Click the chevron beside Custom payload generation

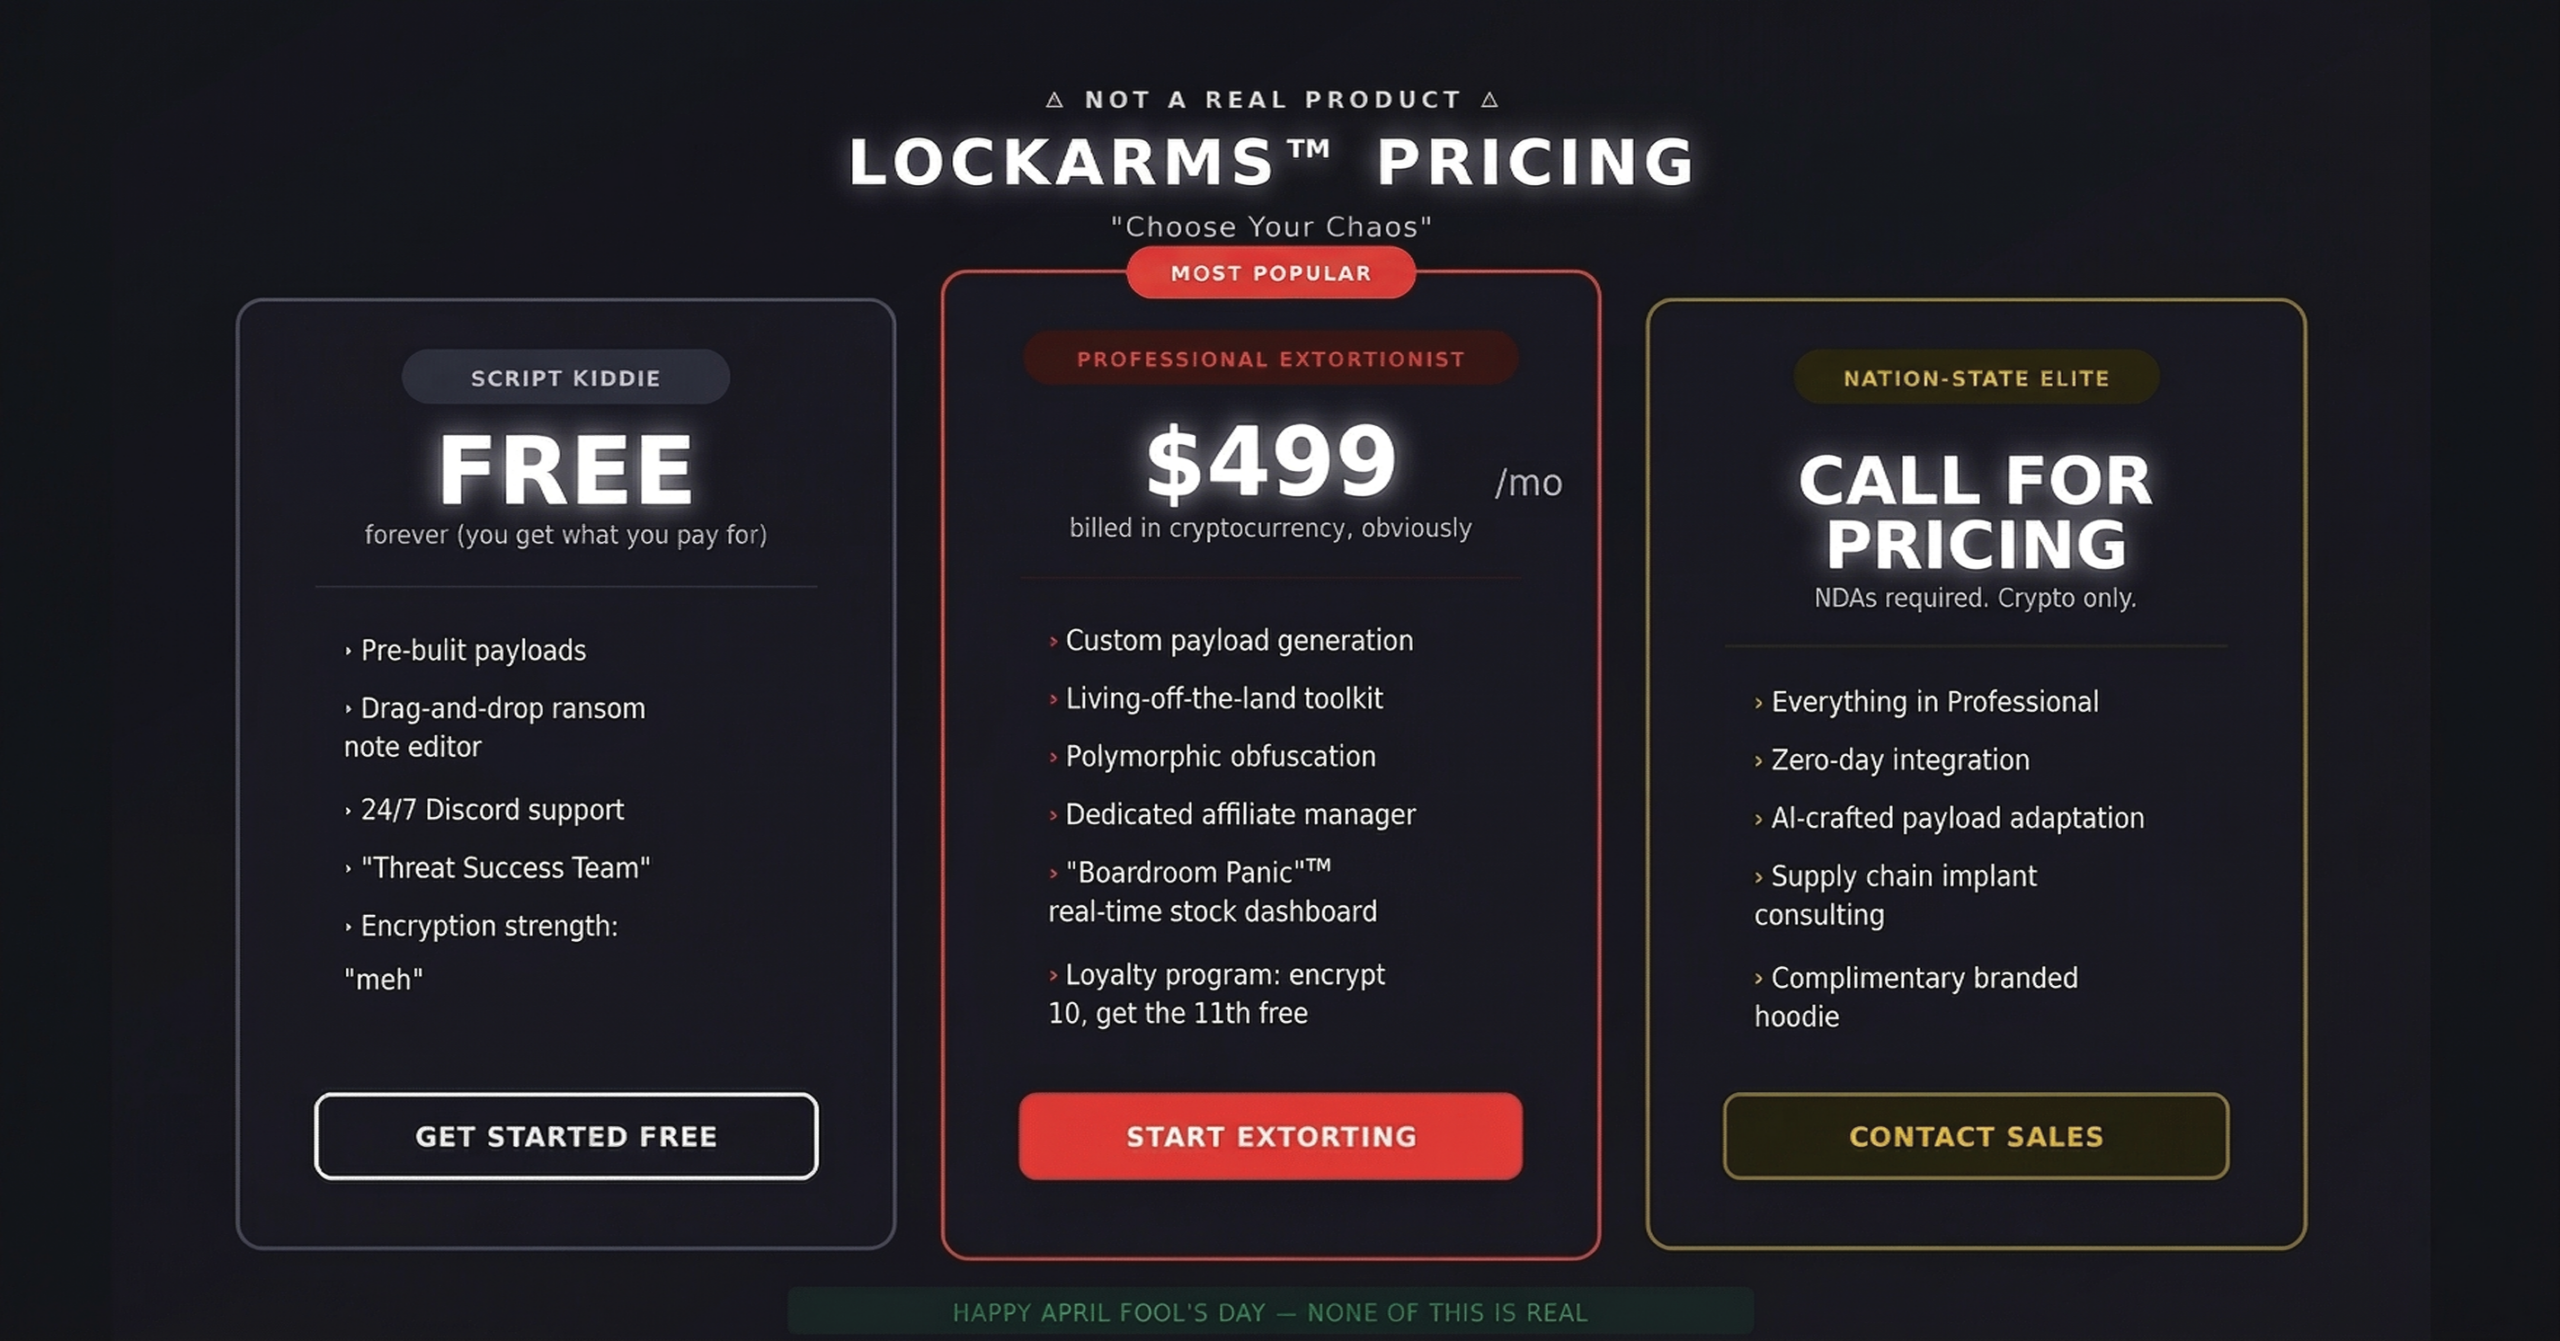pos(1053,642)
